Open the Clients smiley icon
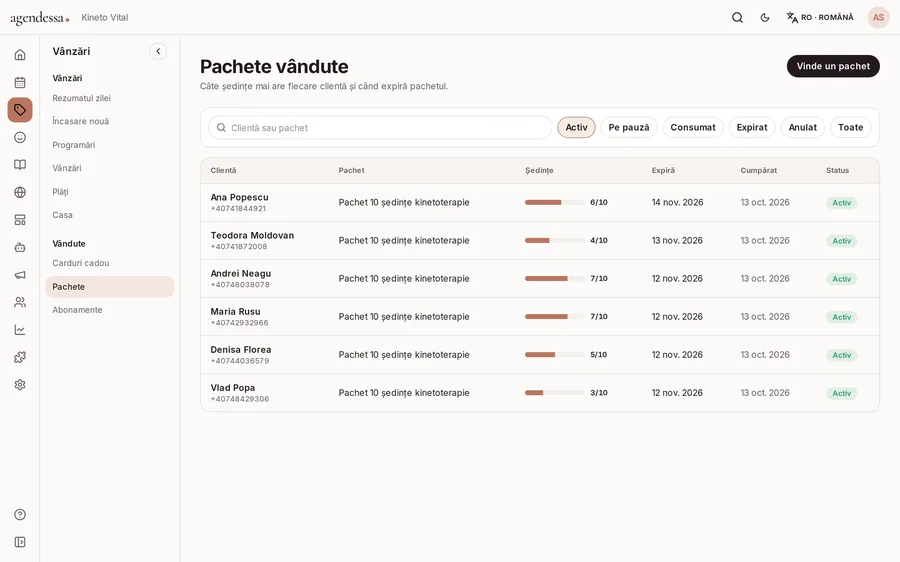The height and width of the screenshot is (562, 900). pyautogui.click(x=20, y=137)
